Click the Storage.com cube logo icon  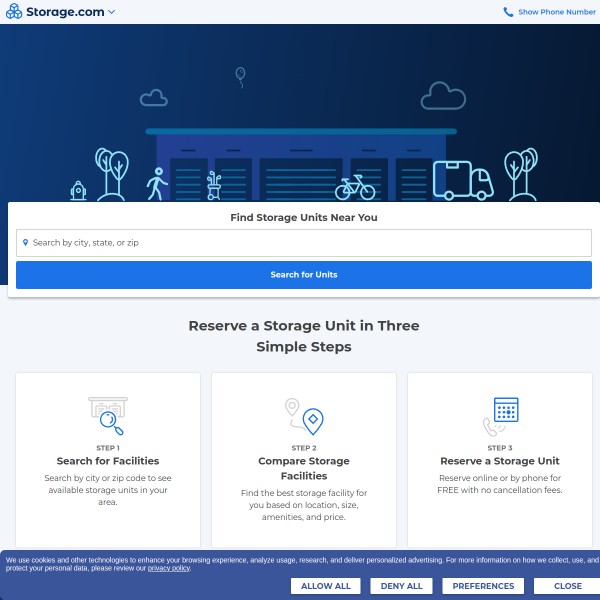pyautogui.click(x=14, y=11)
